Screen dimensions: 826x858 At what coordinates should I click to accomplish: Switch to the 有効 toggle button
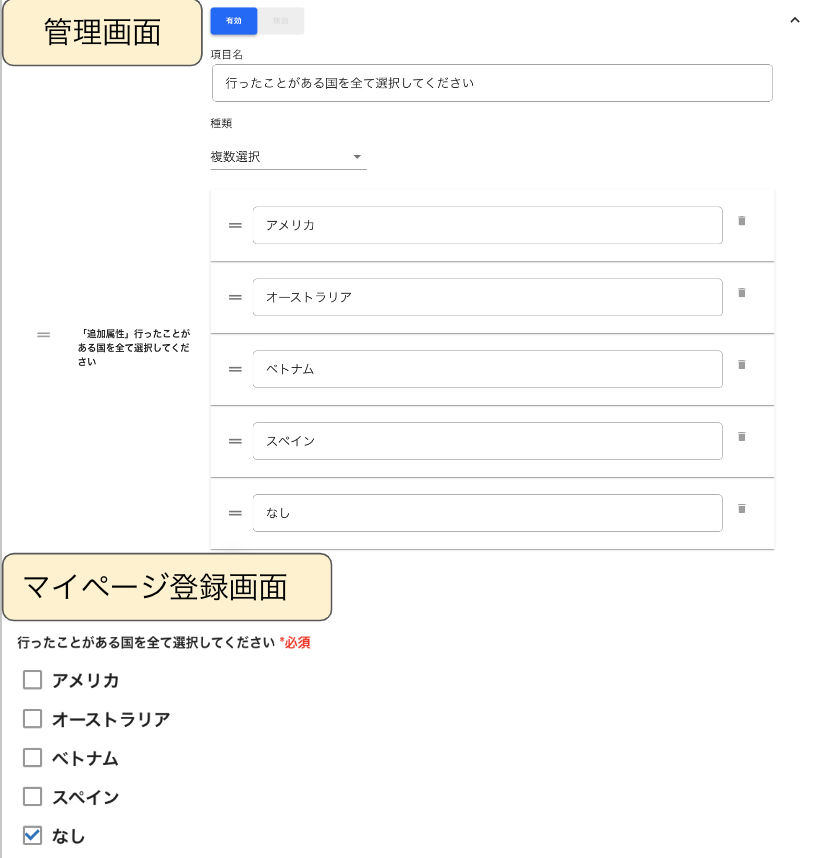pyautogui.click(x=234, y=21)
